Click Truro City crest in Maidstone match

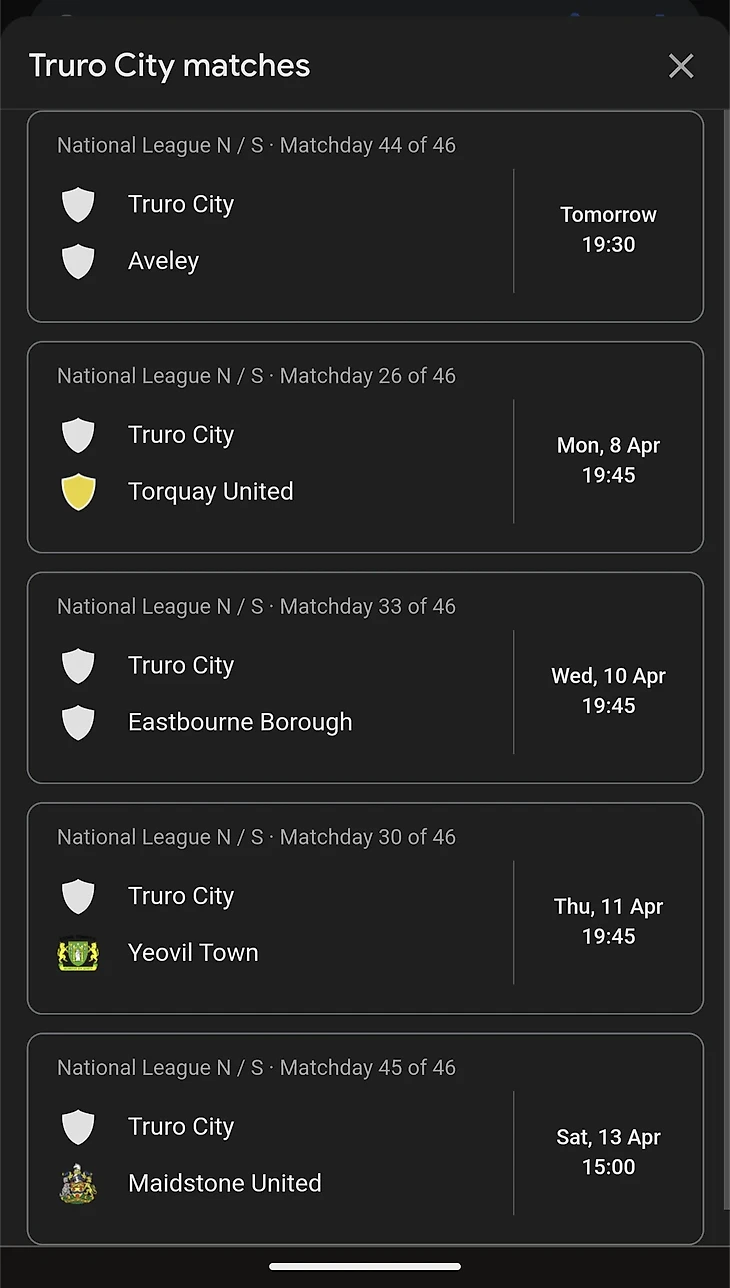78,1127
